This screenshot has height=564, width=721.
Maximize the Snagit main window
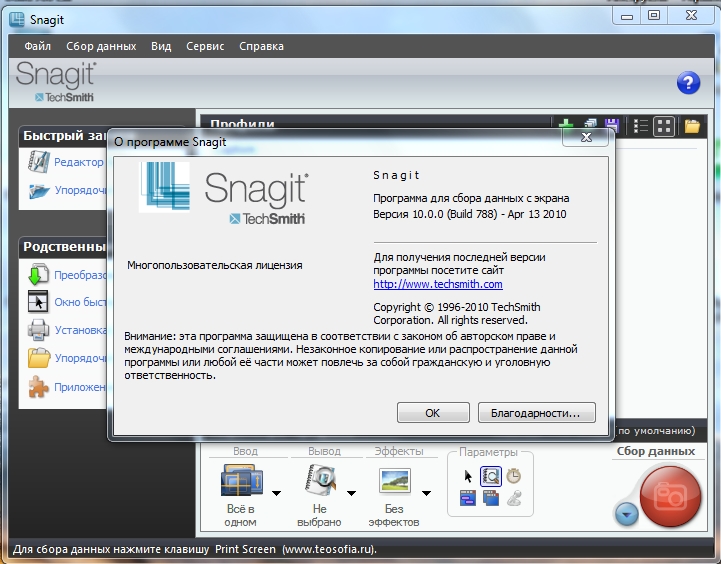[x=653, y=16]
